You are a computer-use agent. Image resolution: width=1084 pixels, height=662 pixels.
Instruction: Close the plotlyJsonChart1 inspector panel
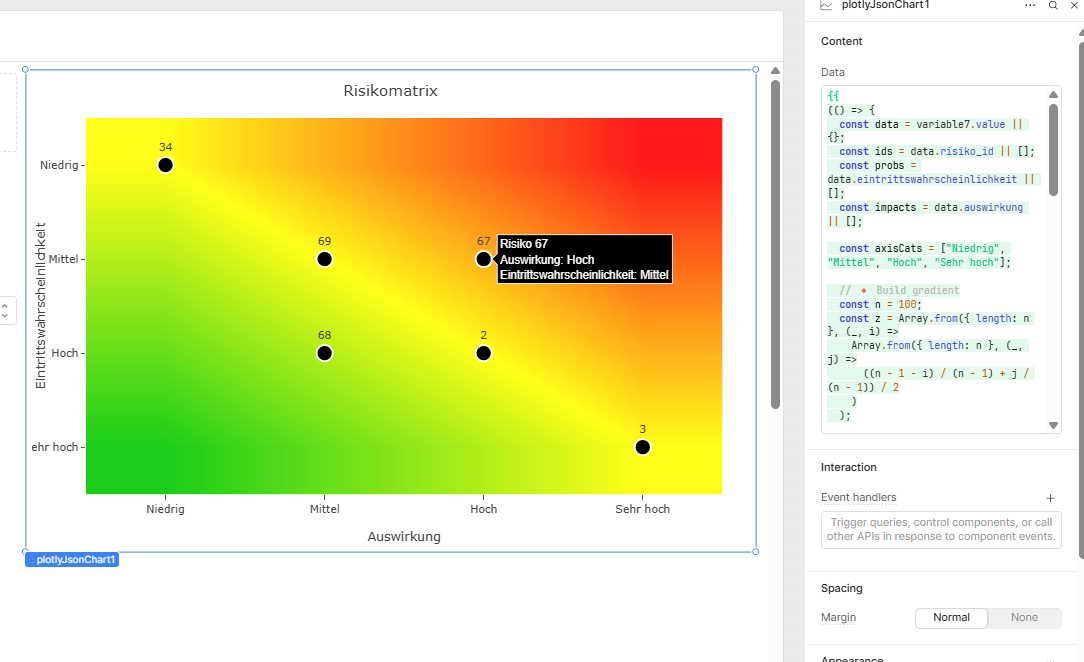coord(1074,5)
